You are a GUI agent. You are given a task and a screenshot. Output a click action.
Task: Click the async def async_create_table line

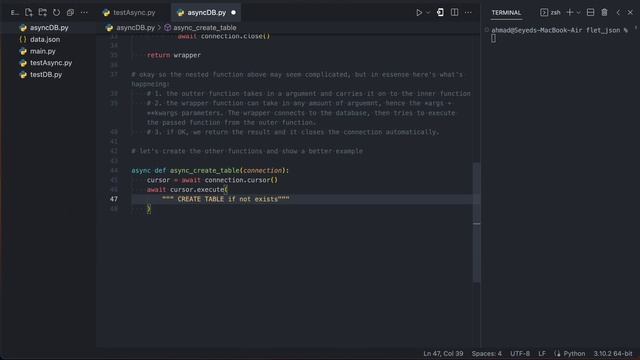coord(210,171)
